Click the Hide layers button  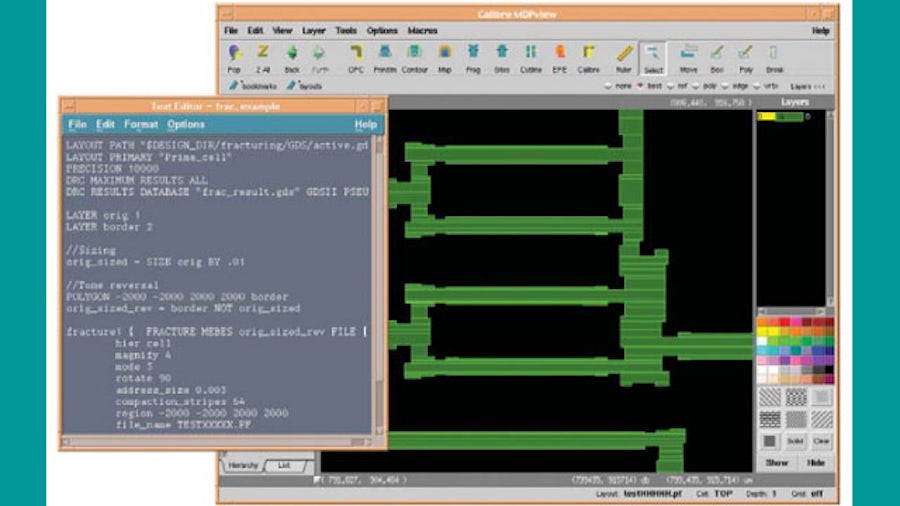816,462
